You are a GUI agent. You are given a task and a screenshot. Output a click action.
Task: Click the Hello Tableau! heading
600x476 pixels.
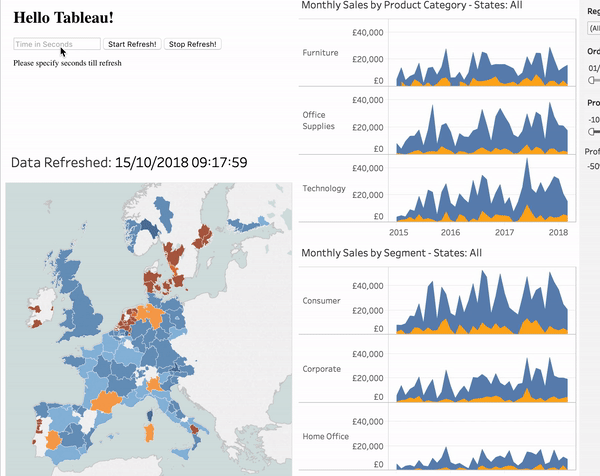click(64, 18)
